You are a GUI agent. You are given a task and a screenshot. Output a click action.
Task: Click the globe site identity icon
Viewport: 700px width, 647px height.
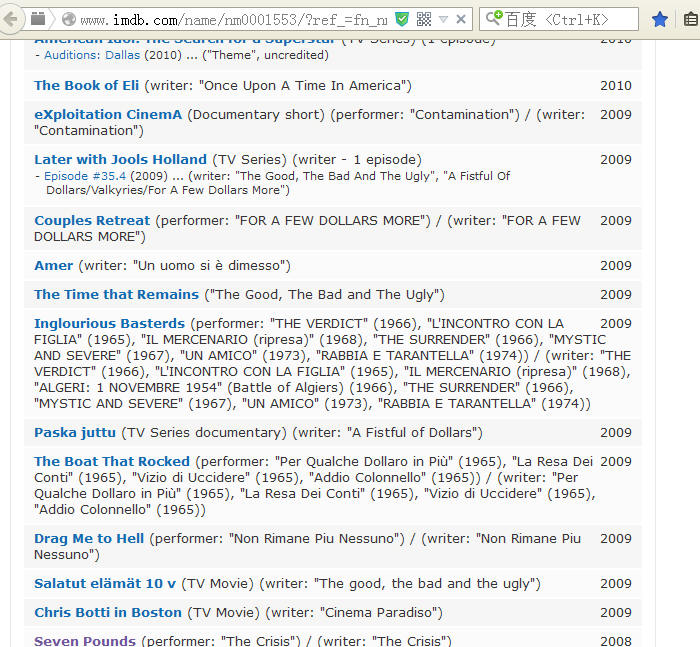click(x=69, y=19)
